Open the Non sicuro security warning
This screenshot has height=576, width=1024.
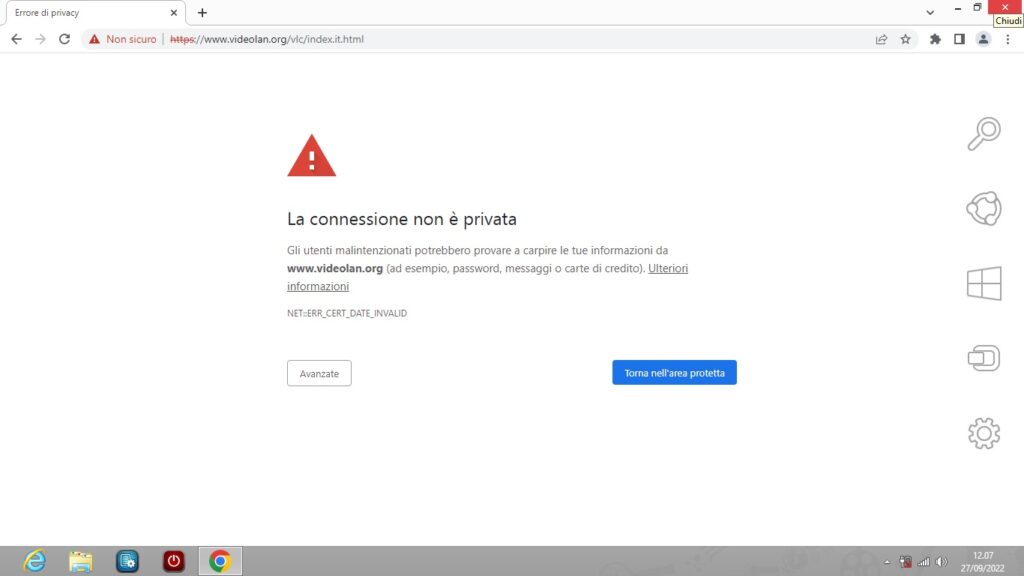tap(123, 39)
